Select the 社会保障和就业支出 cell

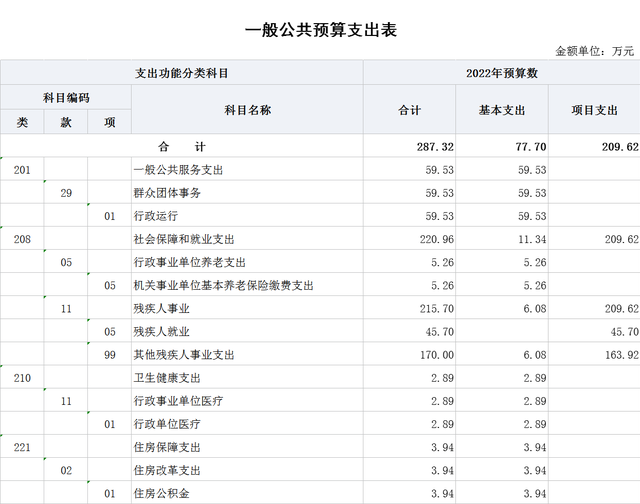pyautogui.click(x=183, y=239)
